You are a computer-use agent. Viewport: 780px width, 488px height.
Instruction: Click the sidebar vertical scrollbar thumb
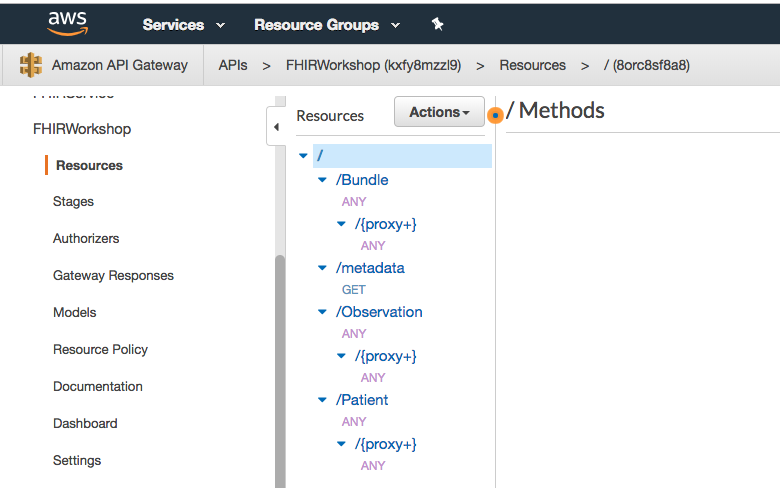point(280,371)
